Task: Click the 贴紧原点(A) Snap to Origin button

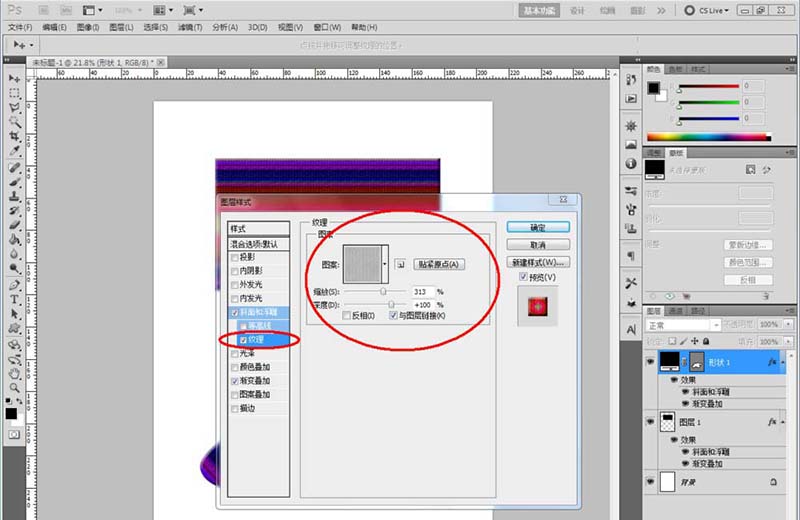Action: pyautogui.click(x=439, y=264)
